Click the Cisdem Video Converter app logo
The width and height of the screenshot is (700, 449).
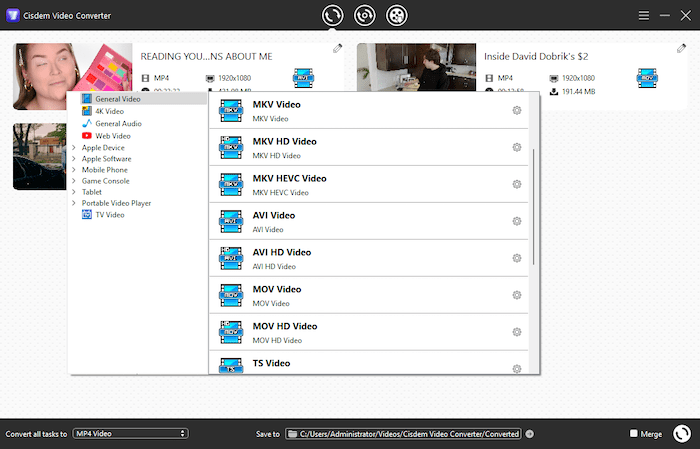[12, 16]
